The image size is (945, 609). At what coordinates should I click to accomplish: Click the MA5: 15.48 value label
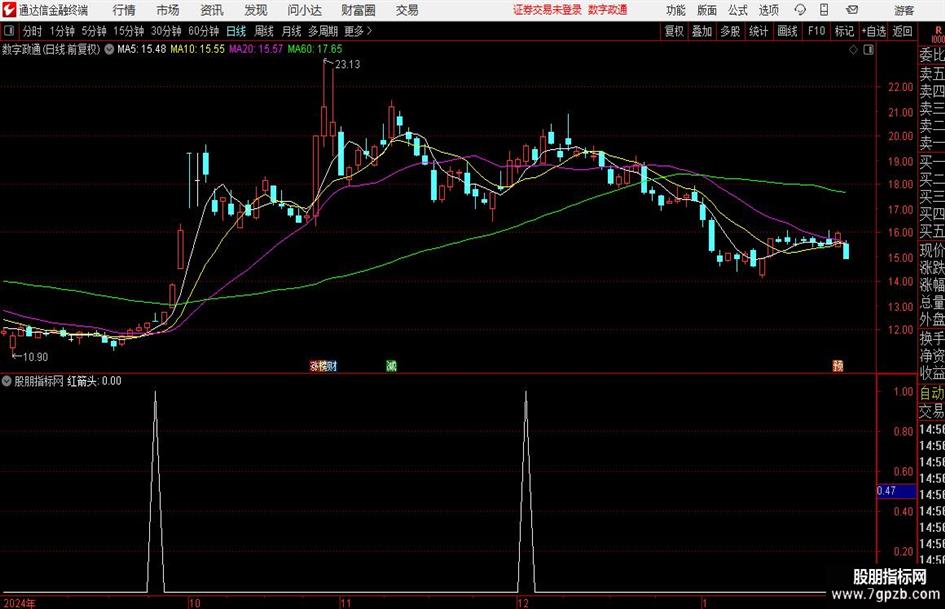141,49
